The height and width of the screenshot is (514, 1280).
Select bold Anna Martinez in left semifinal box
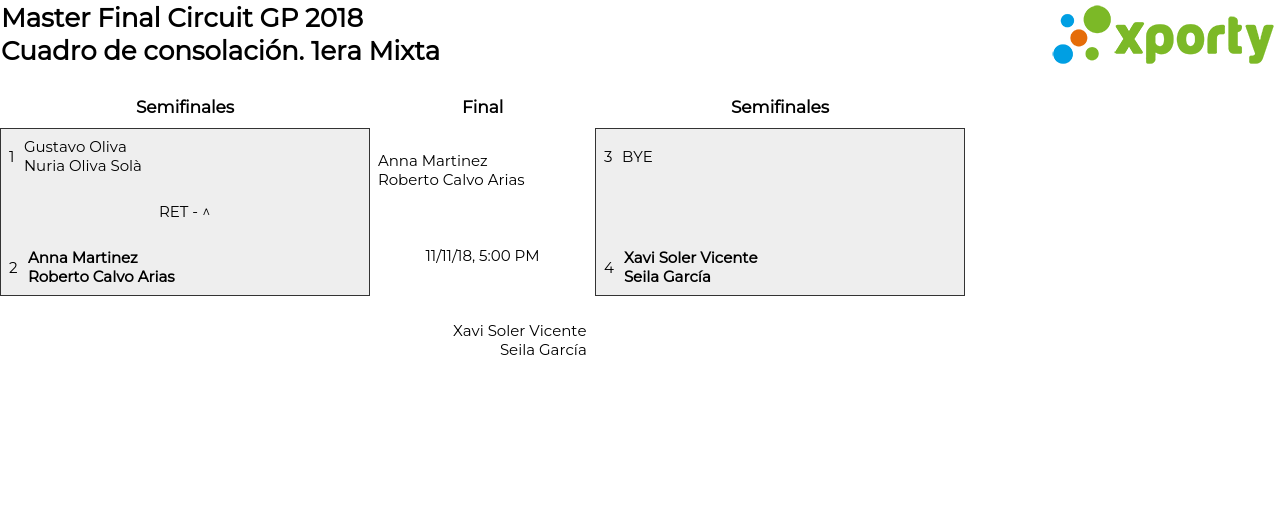point(83,258)
